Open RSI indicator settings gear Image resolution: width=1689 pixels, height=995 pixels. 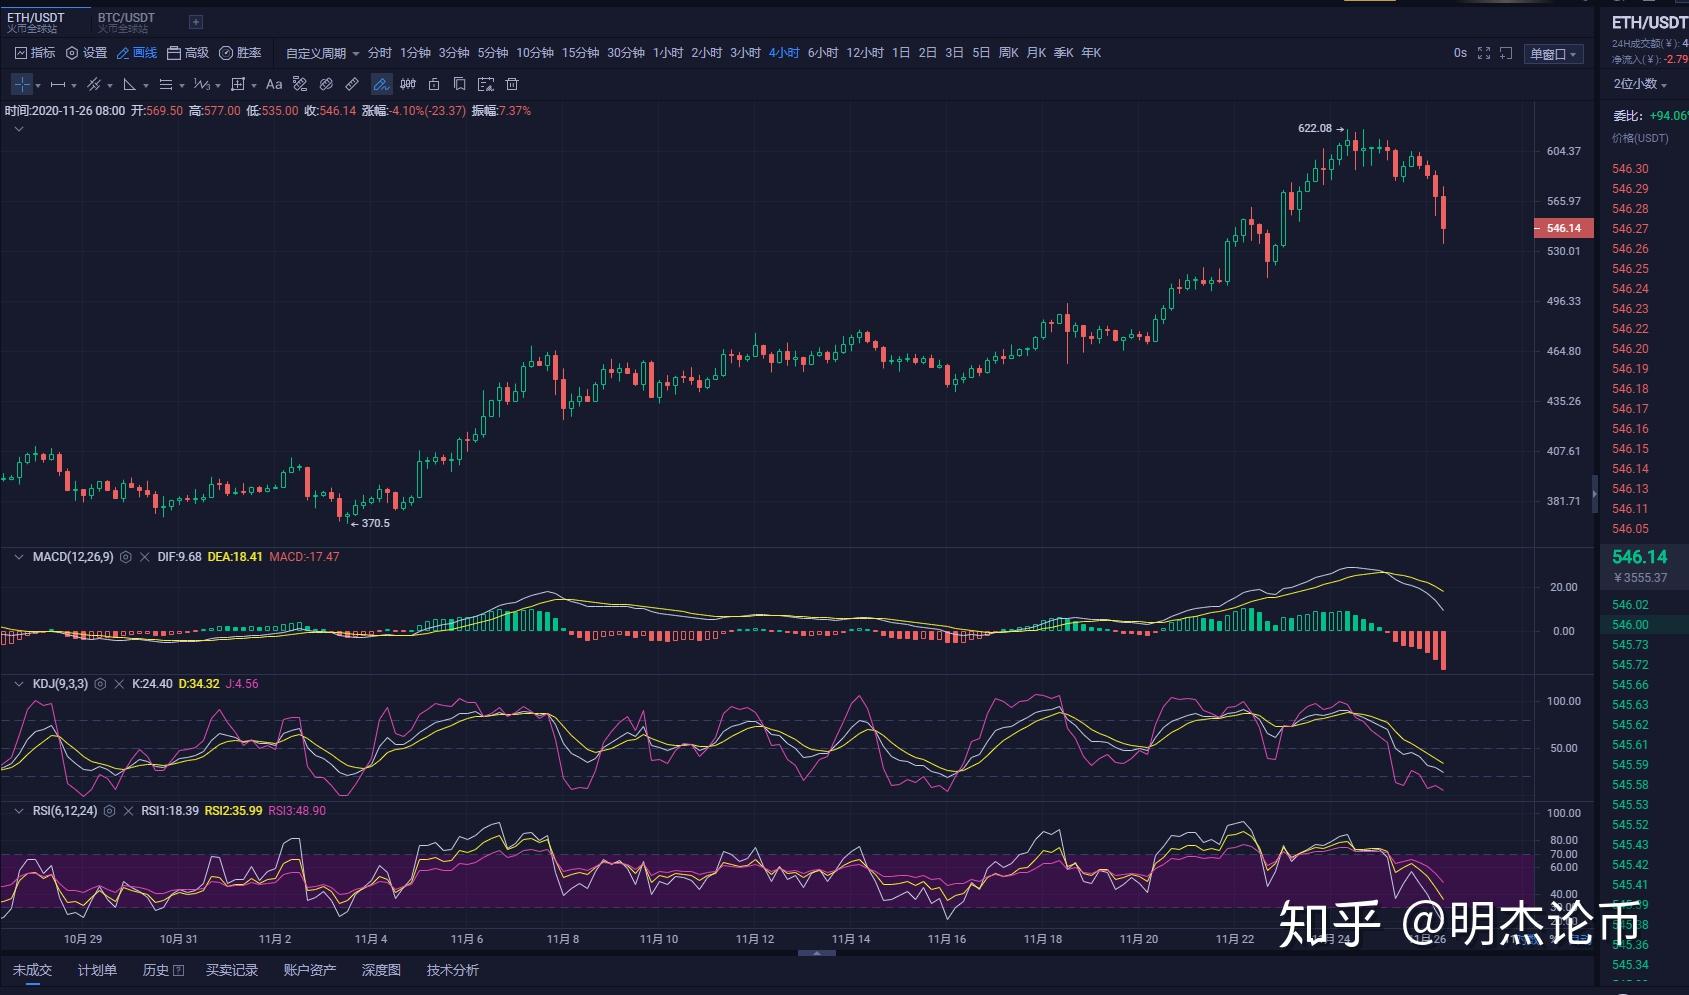[x=109, y=811]
